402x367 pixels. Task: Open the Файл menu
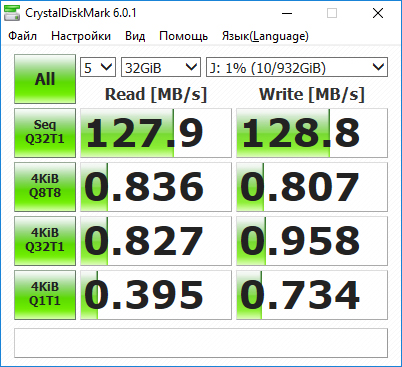tap(22, 36)
